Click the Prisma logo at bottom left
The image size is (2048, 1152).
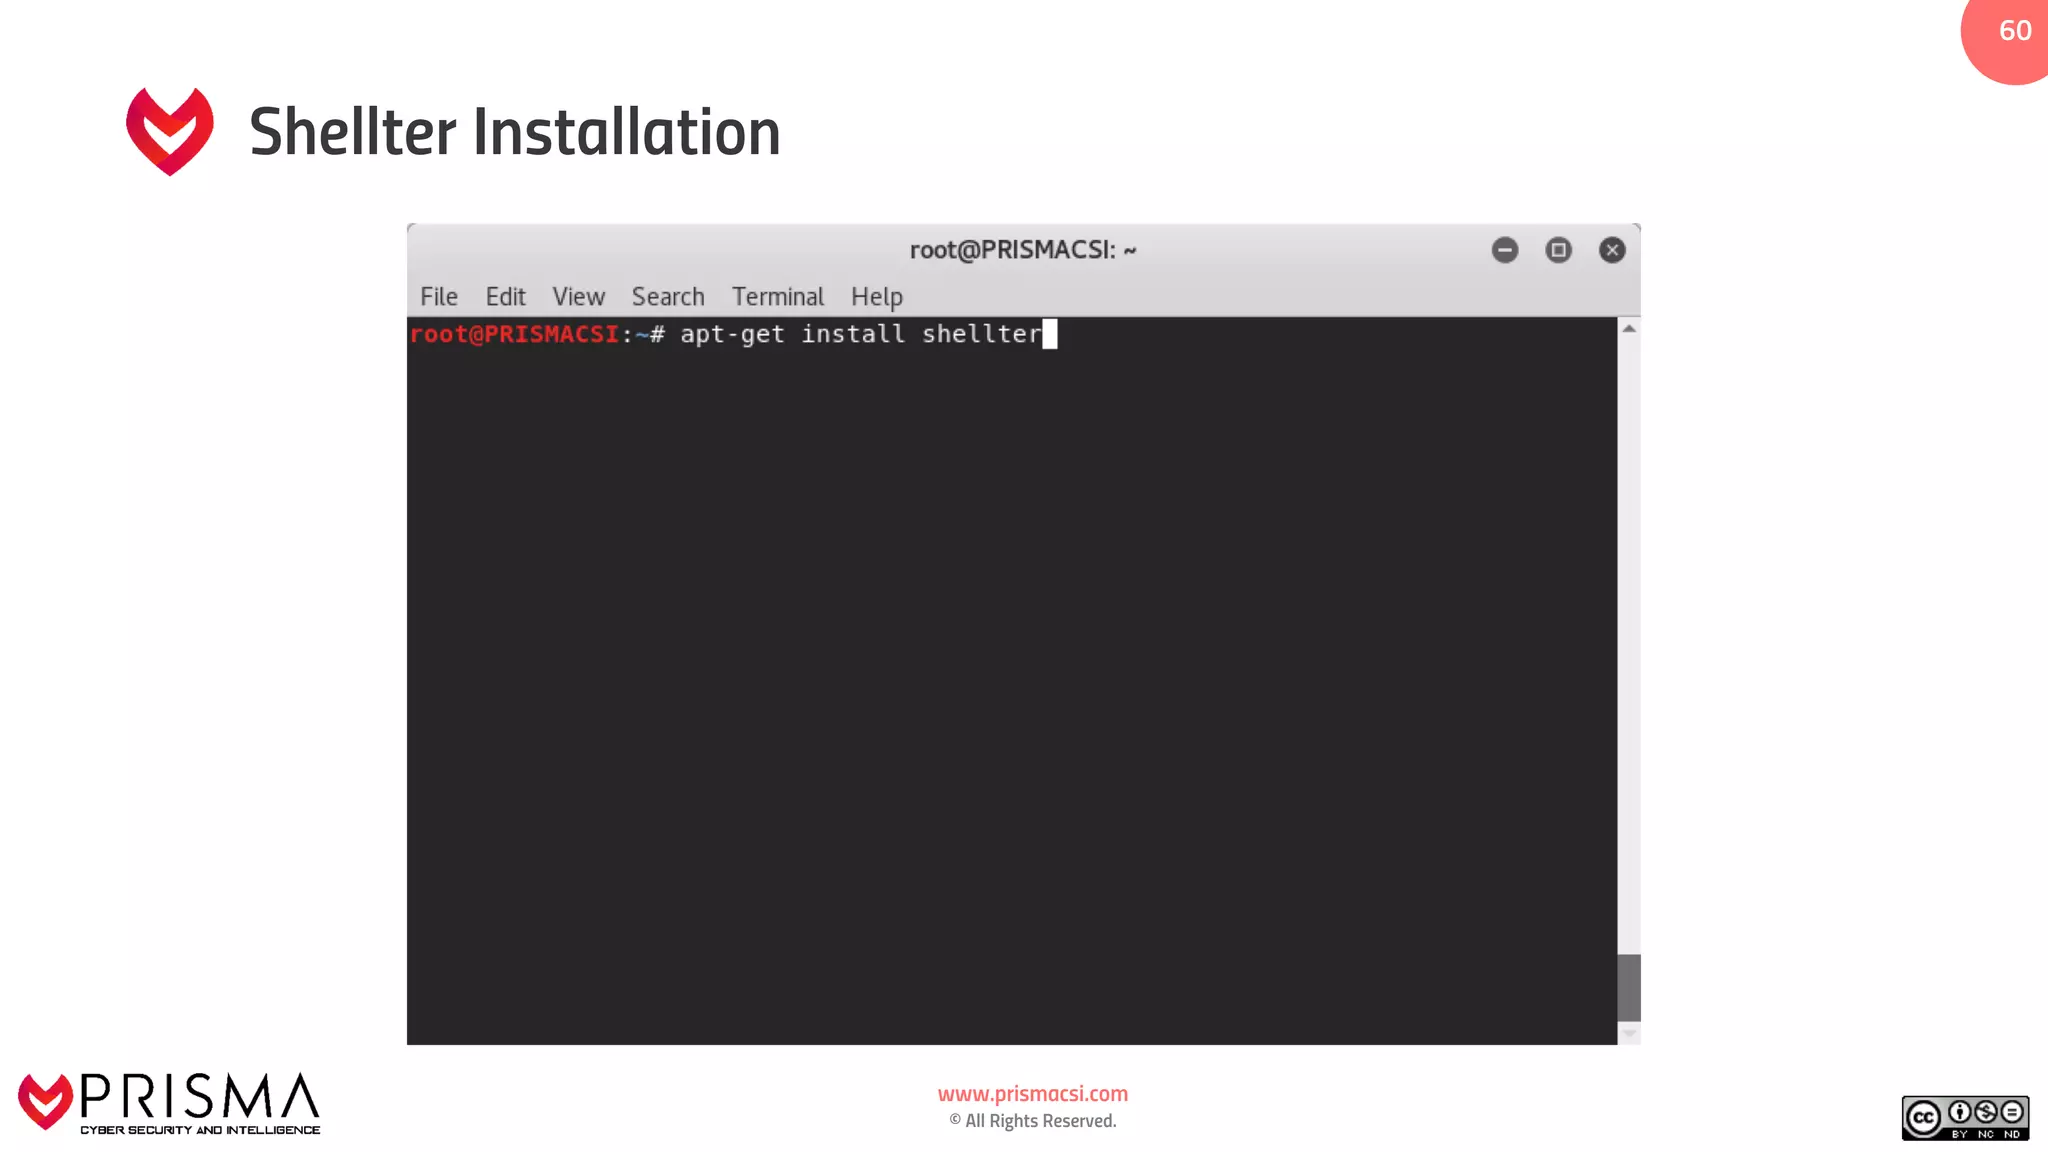click(169, 1103)
